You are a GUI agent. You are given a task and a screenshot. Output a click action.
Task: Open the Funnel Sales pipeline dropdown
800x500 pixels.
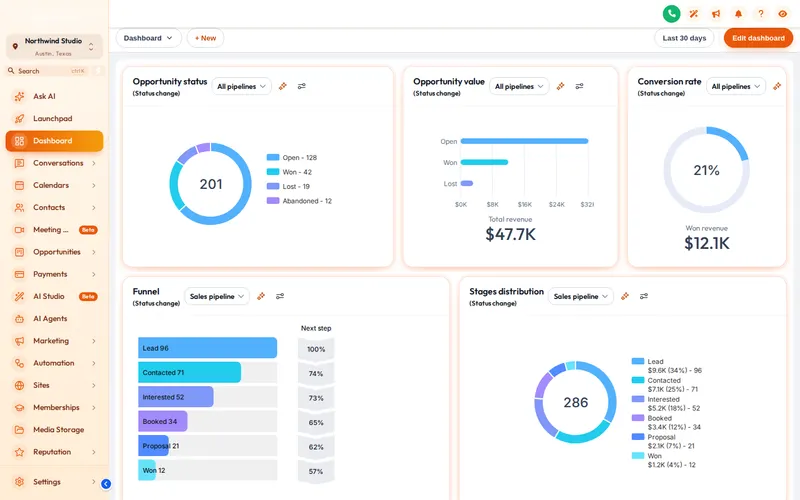click(216, 296)
